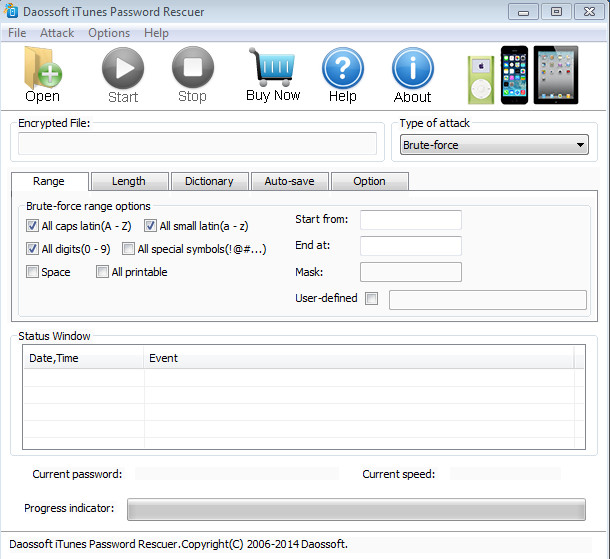
Task: Click the Help question mark icon
Action: click(x=343, y=68)
